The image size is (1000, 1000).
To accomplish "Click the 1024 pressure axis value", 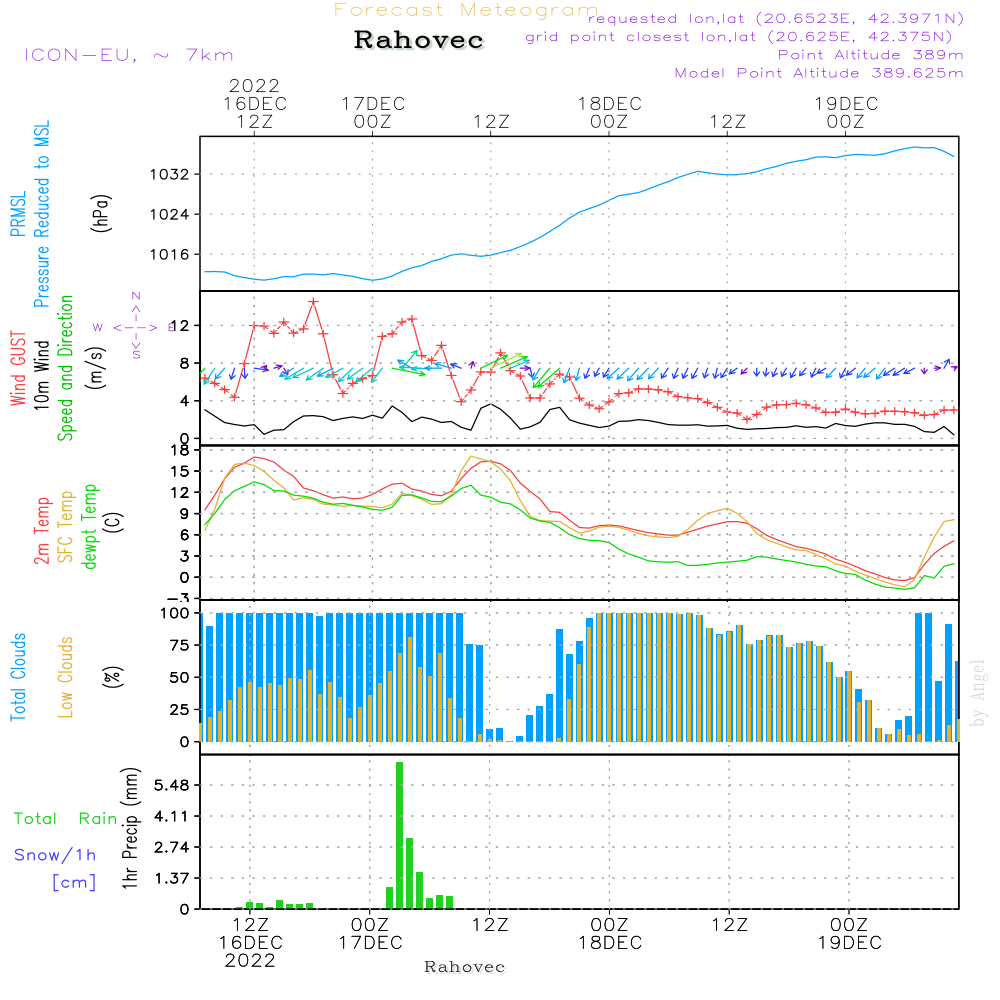I will pyautogui.click(x=170, y=214).
